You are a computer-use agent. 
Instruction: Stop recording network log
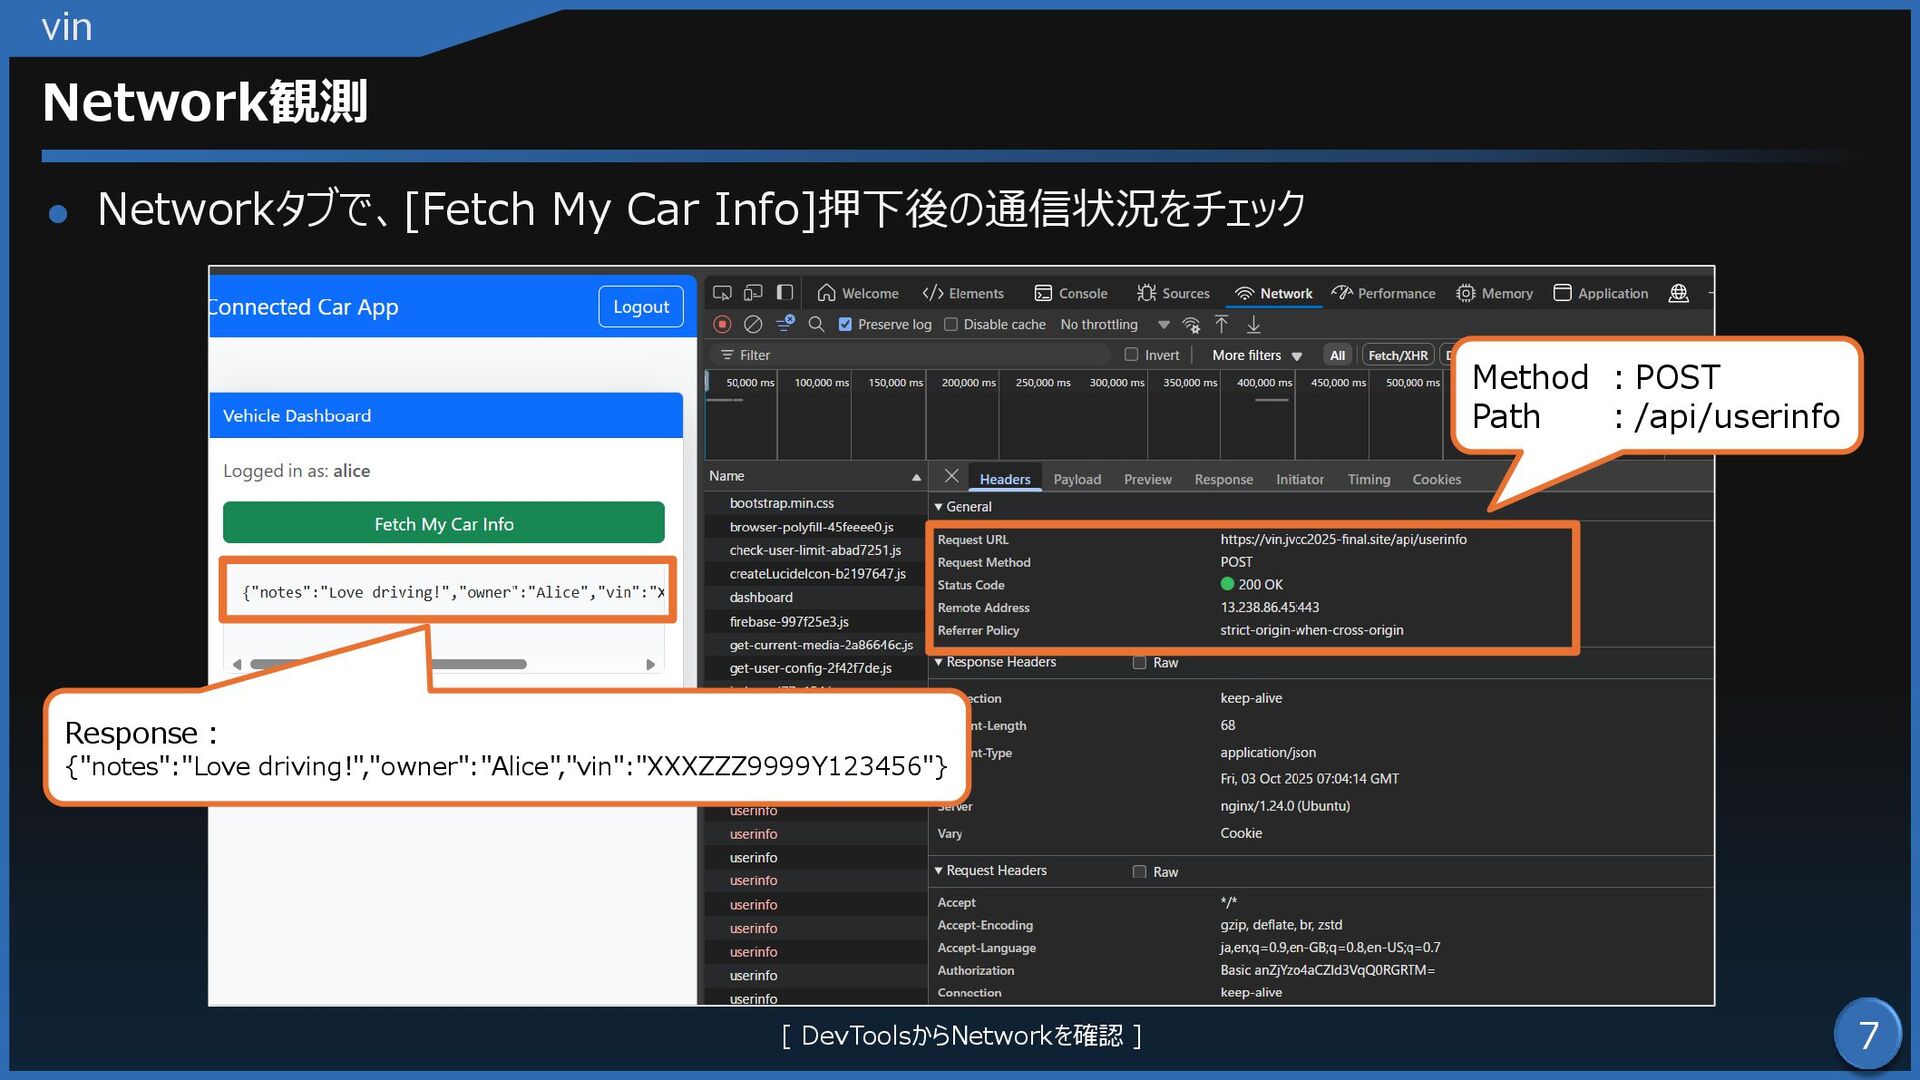coord(722,324)
